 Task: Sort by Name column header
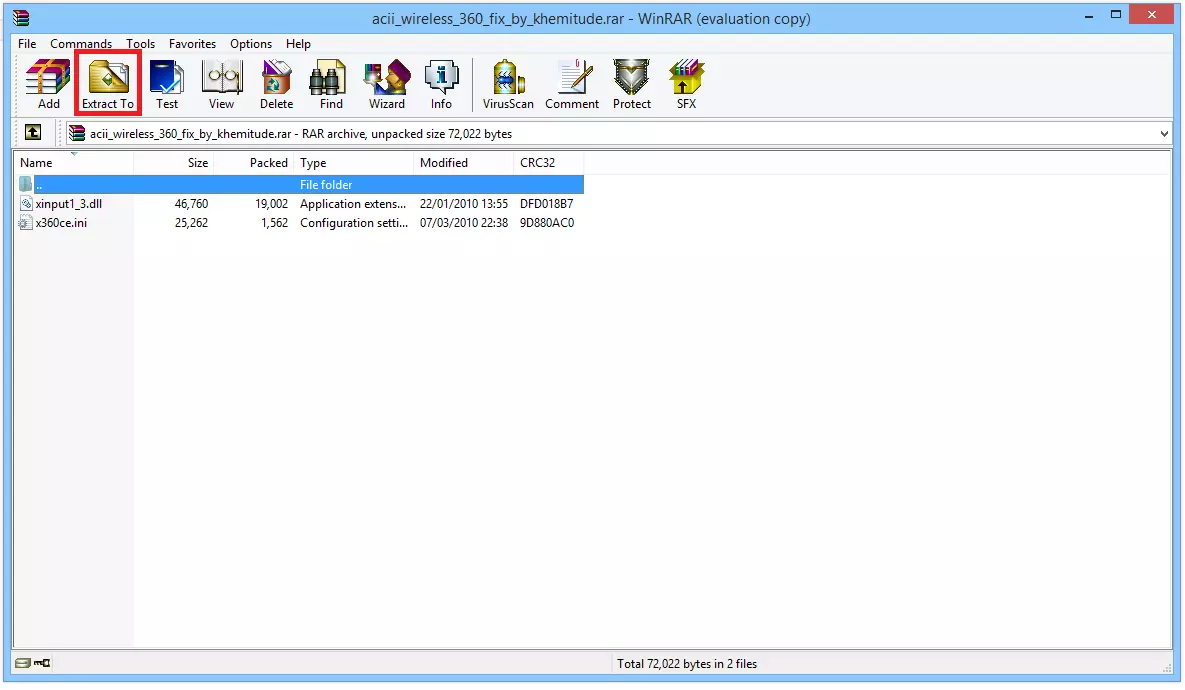click(x=73, y=162)
